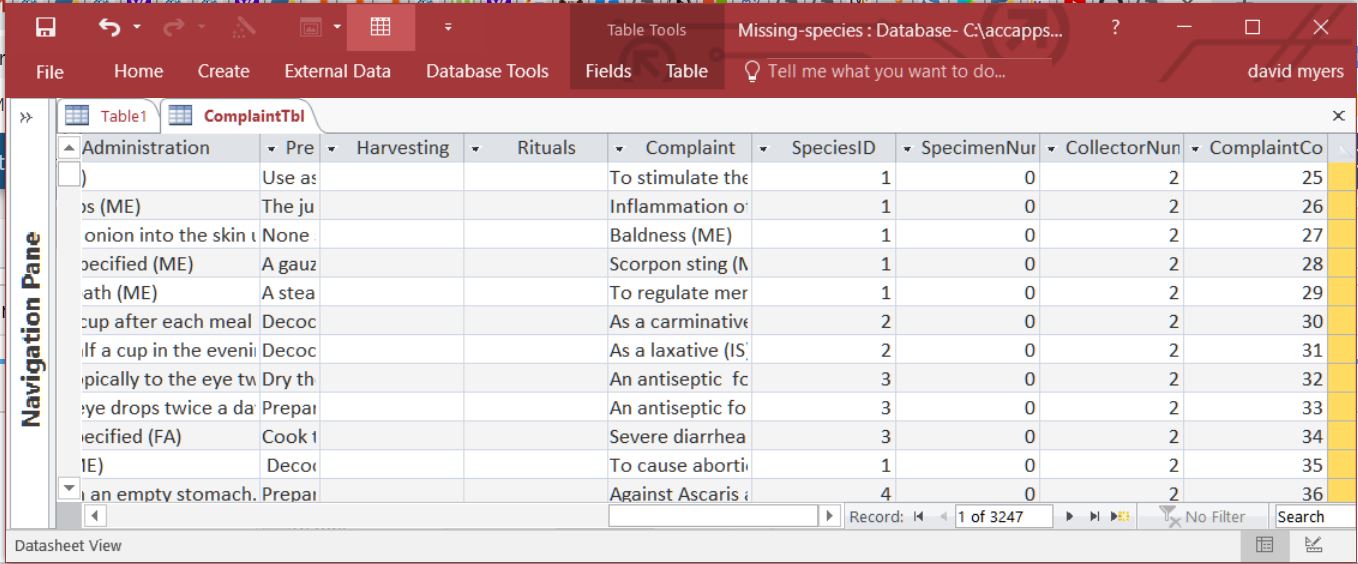Image resolution: width=1358 pixels, height=564 pixels.
Task: Go to the next record arrow
Action: tap(1070, 517)
